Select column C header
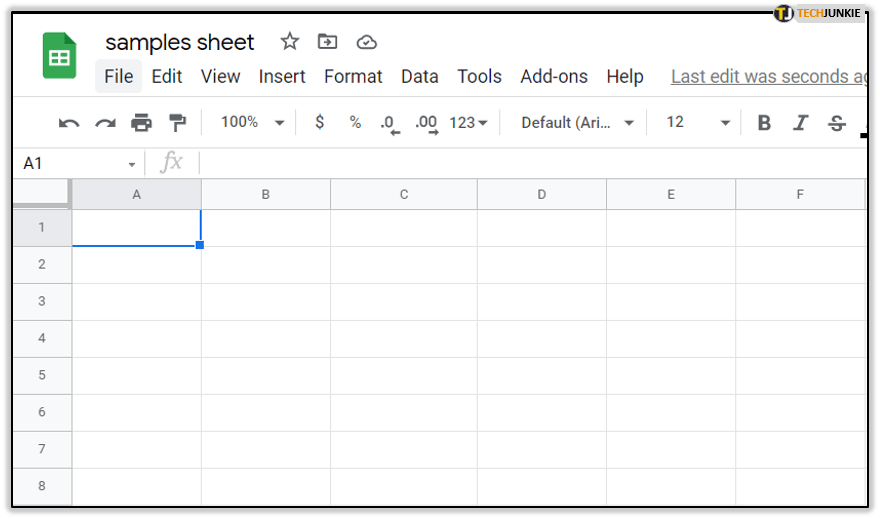 coord(404,195)
